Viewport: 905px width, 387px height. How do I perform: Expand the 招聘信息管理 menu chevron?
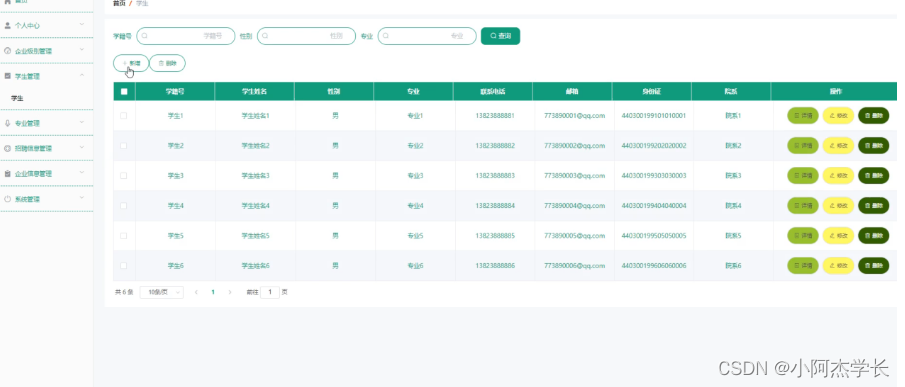[x=82, y=148]
